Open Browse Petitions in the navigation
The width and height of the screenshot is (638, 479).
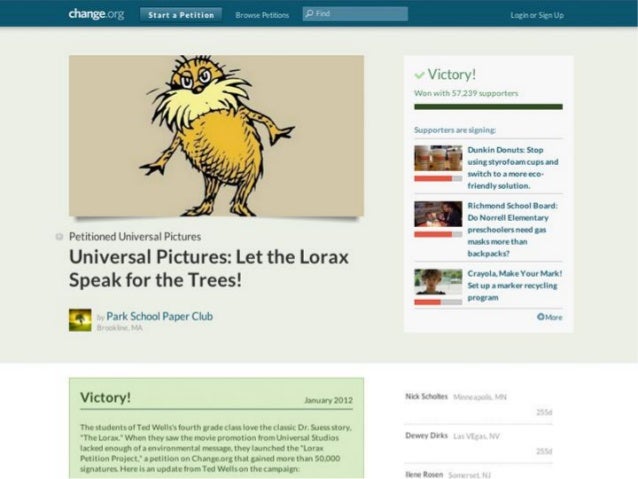[262, 15]
